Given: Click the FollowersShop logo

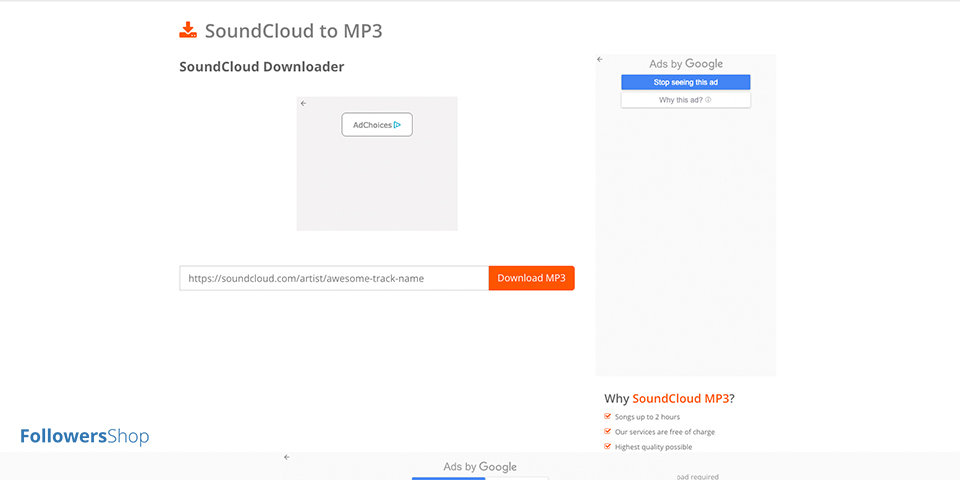Looking at the screenshot, I should 84,437.
